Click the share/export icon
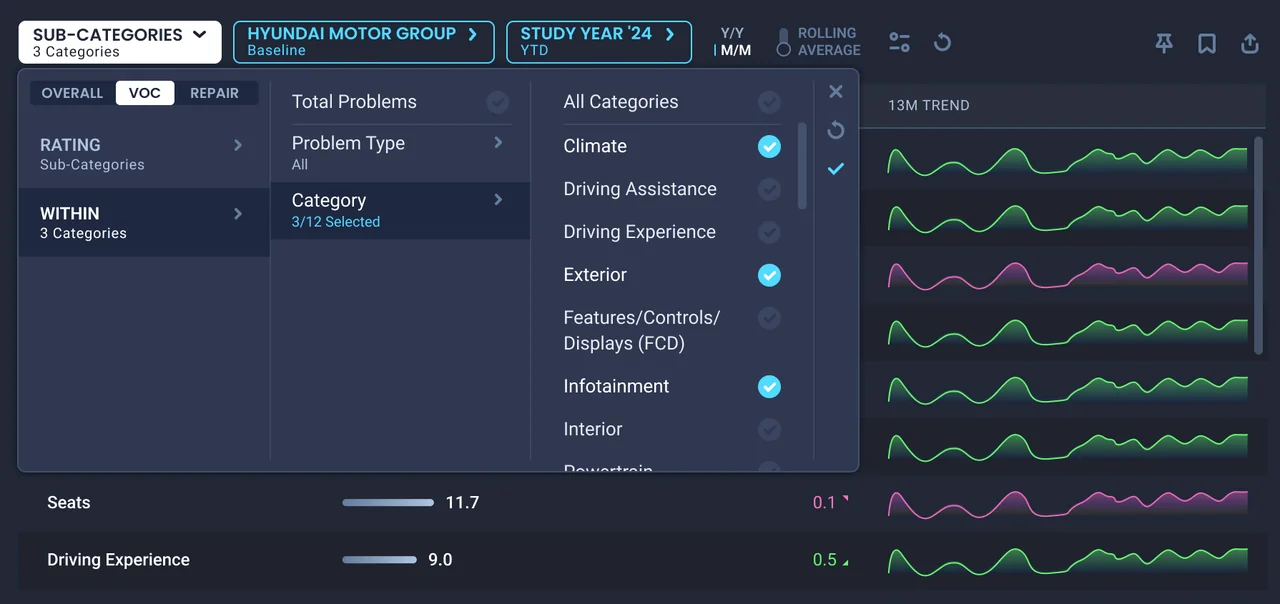Image resolution: width=1280 pixels, height=604 pixels. (1250, 43)
